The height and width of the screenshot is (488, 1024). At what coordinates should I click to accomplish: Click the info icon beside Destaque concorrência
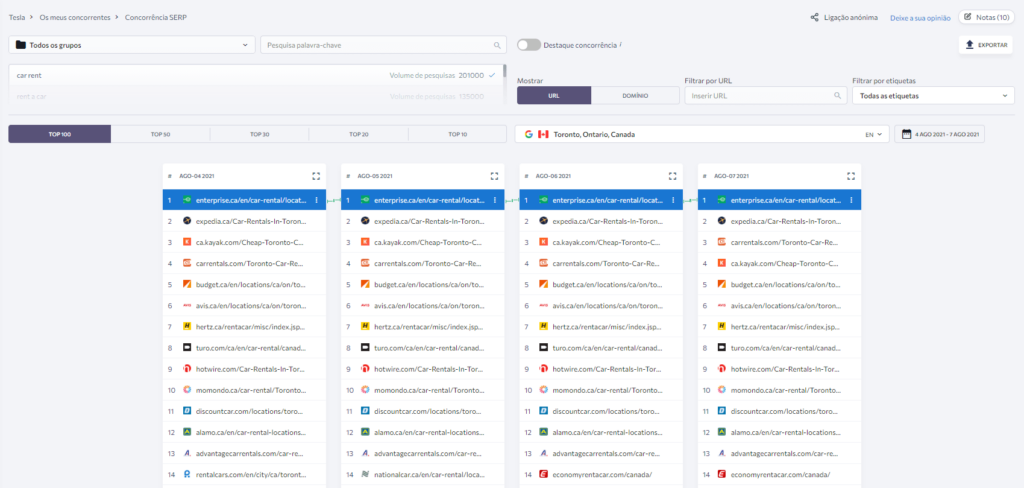coord(620,44)
